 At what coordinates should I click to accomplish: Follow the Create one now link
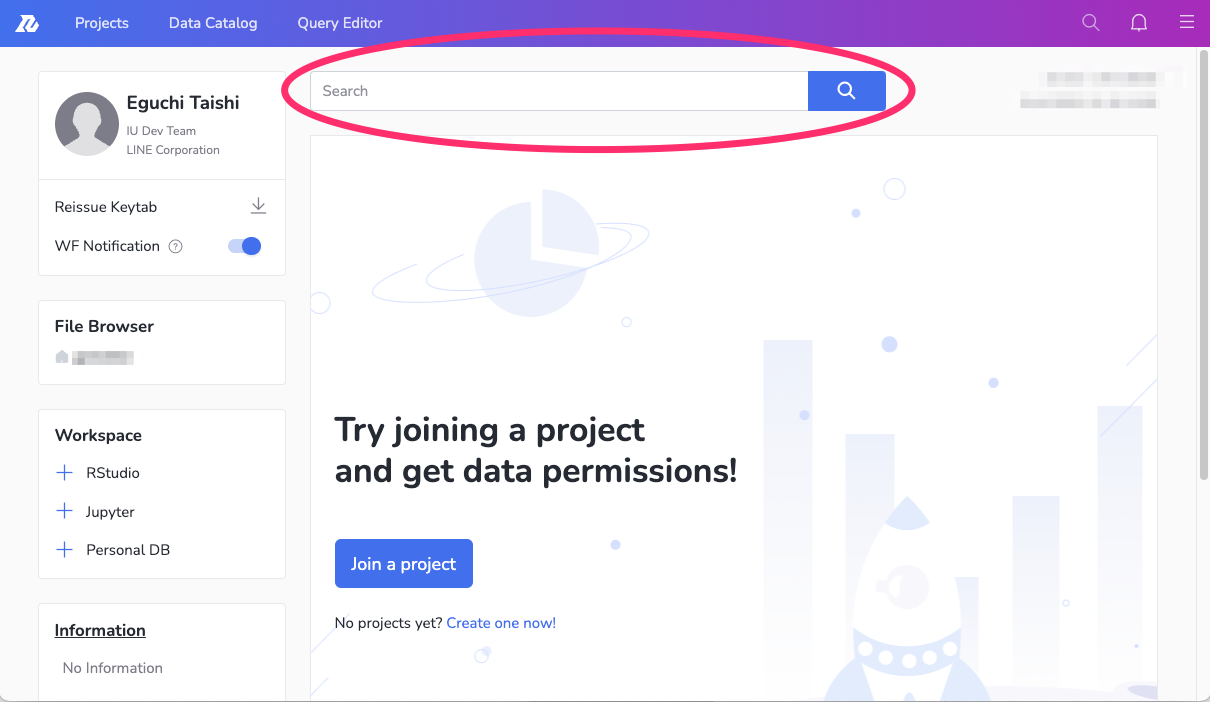(x=501, y=623)
